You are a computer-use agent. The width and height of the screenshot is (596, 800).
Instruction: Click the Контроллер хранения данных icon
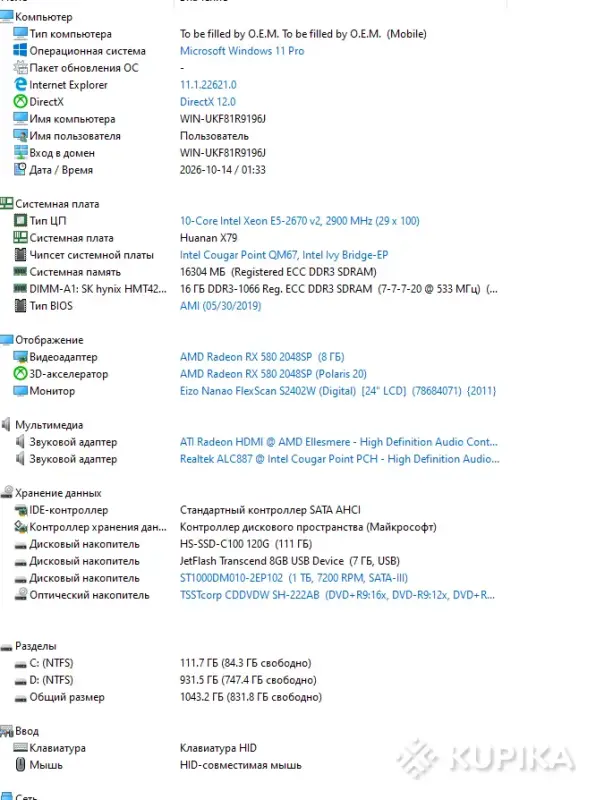pyautogui.click(x=20, y=527)
